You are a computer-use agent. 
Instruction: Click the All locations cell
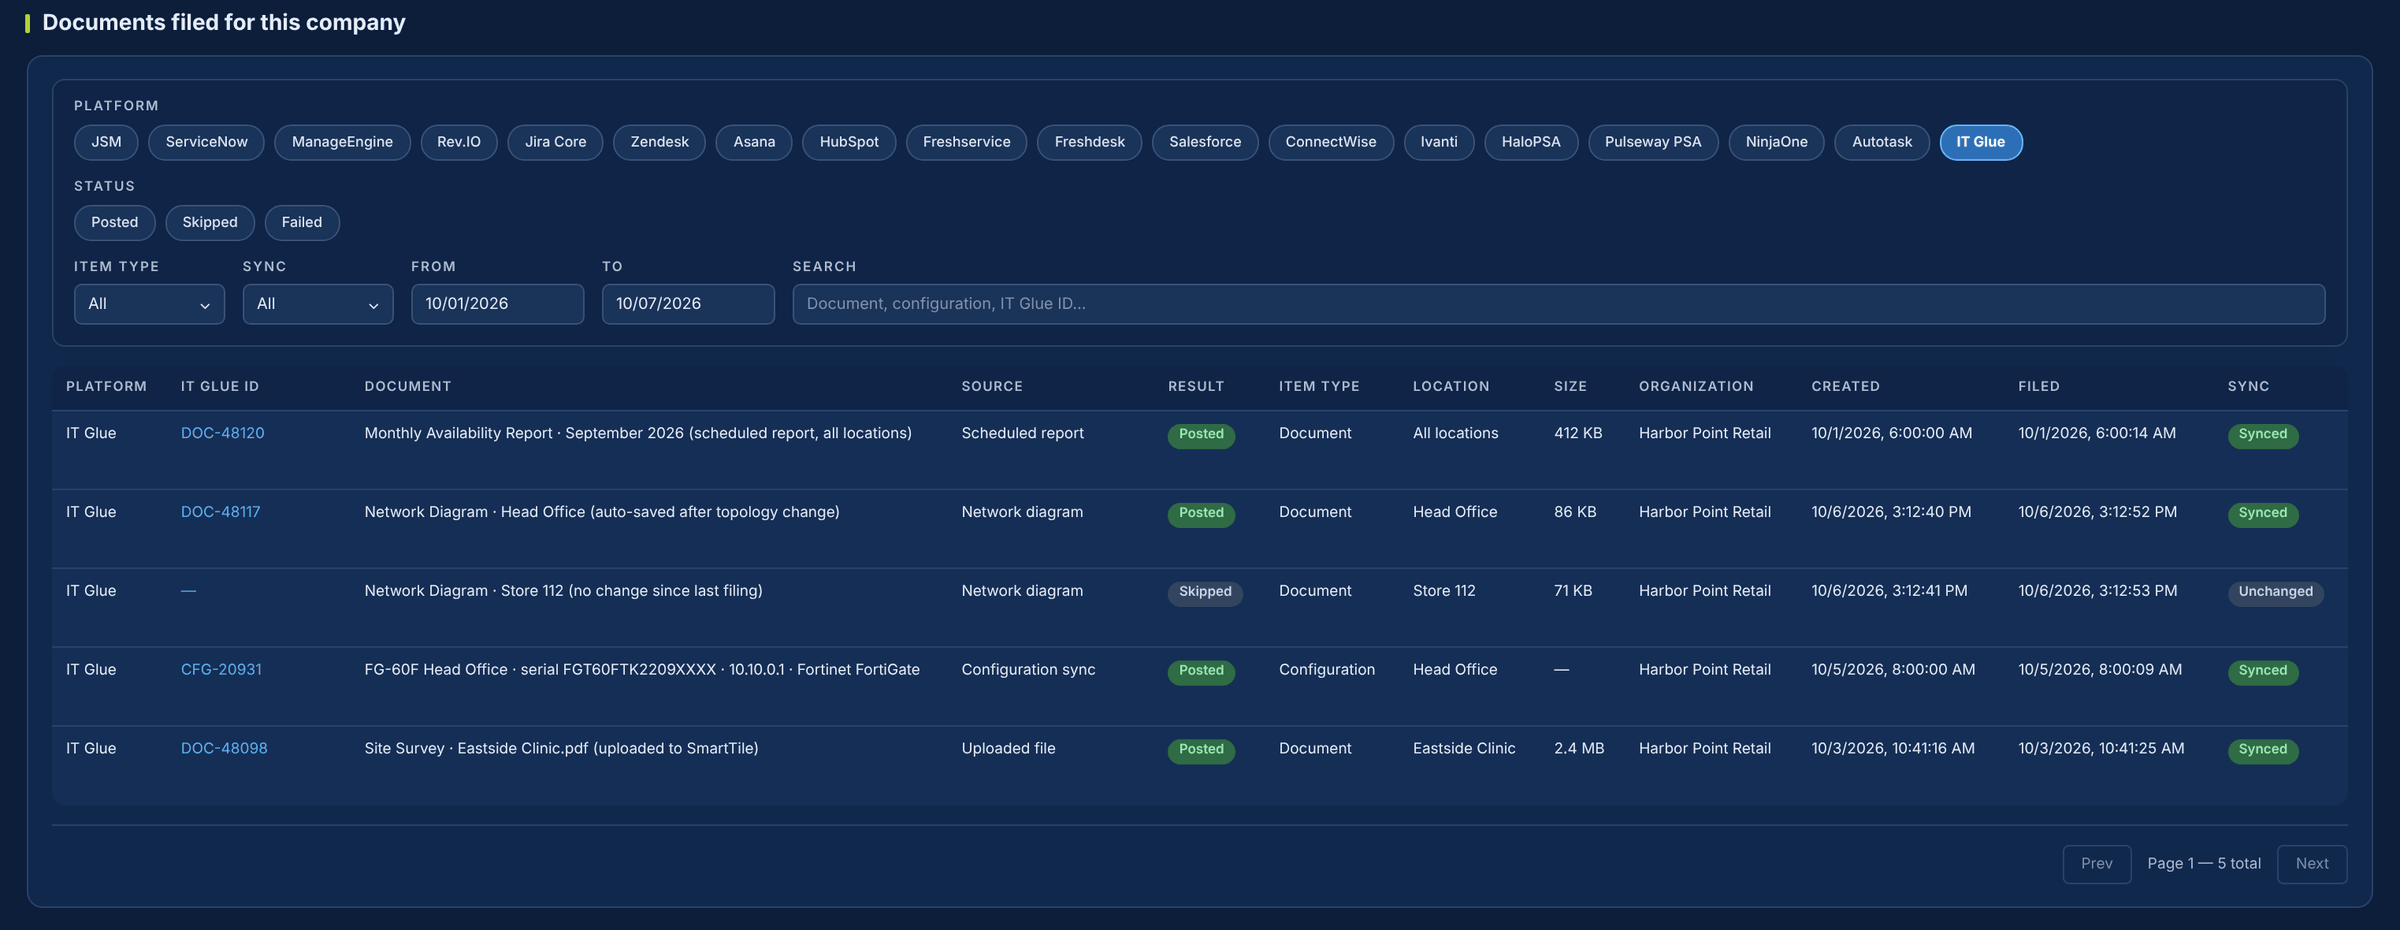(x=1455, y=433)
